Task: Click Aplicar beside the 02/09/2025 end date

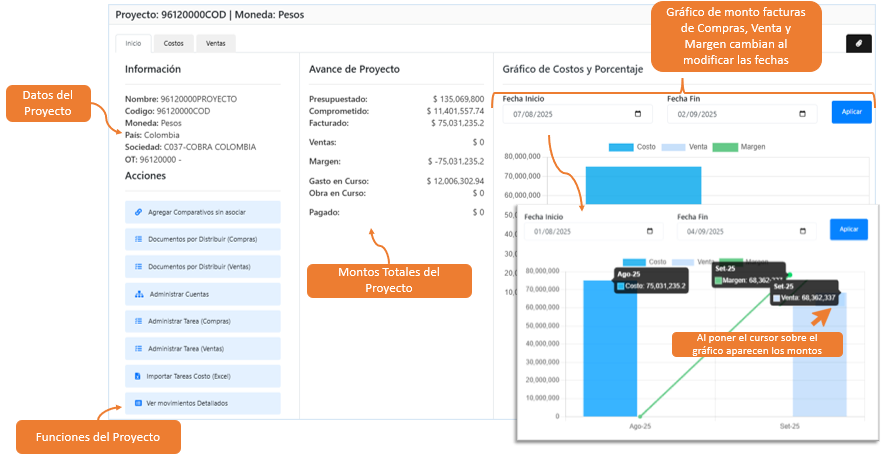Action: [x=851, y=112]
